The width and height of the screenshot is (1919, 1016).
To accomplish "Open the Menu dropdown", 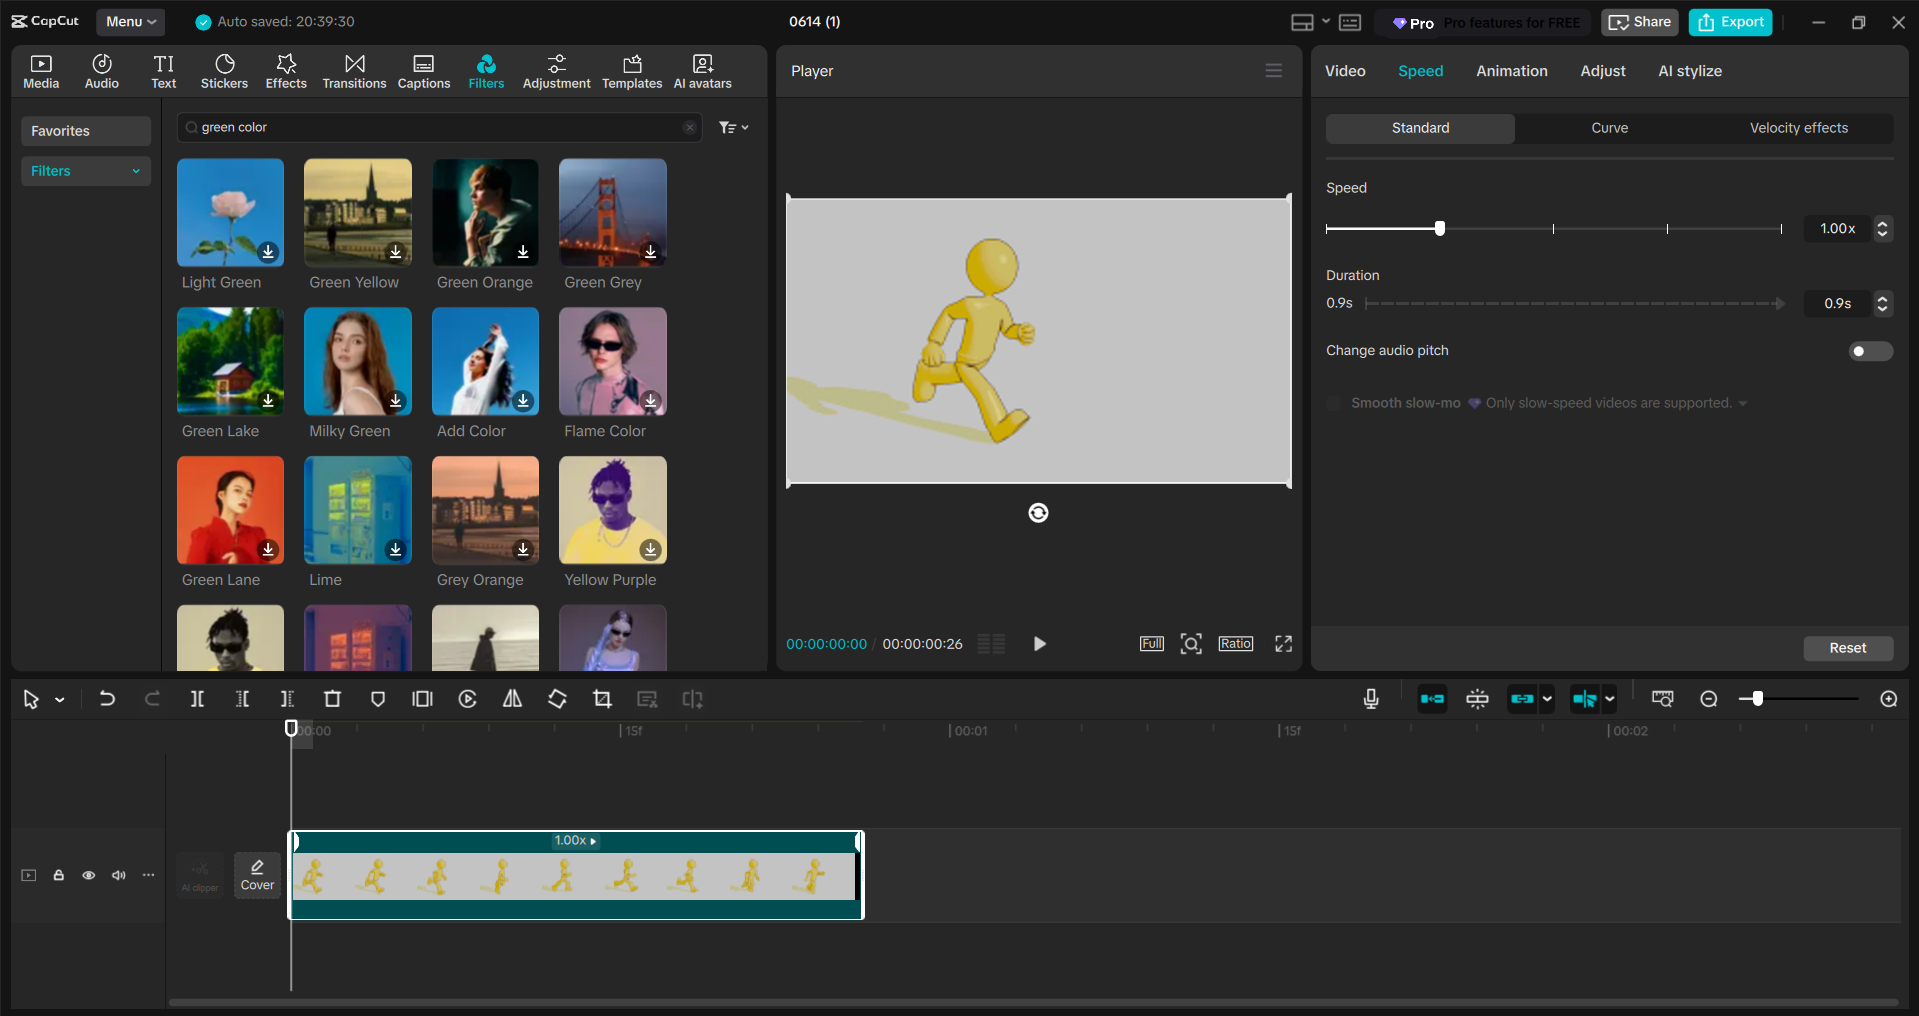I will [x=130, y=21].
